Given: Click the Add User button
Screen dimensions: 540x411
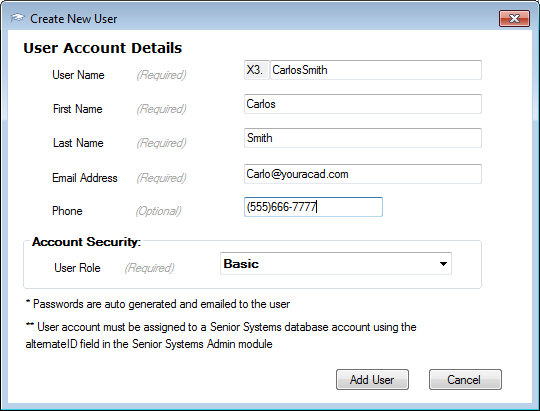Looking at the screenshot, I should tap(372, 380).
